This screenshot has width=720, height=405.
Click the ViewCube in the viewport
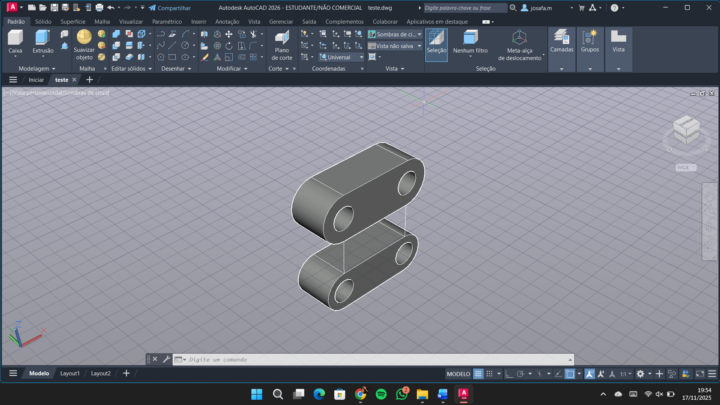[686, 129]
